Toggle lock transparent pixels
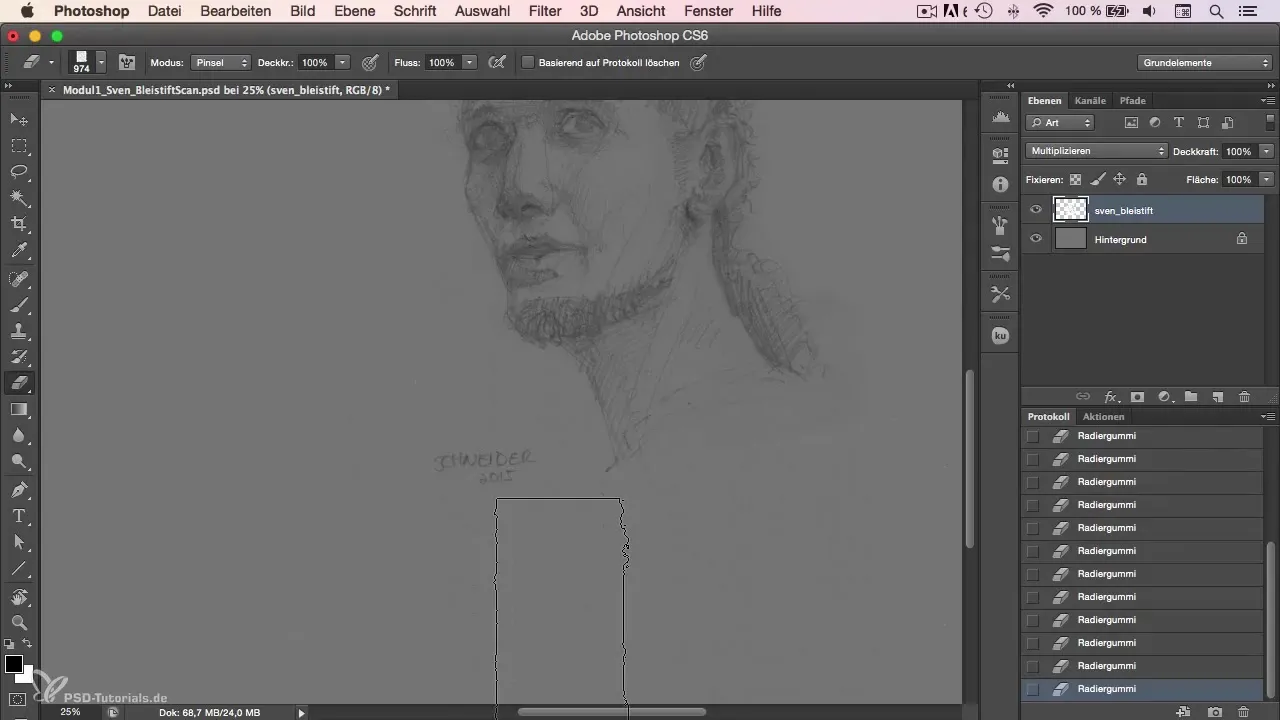This screenshot has height=720, width=1280. coord(1076,180)
